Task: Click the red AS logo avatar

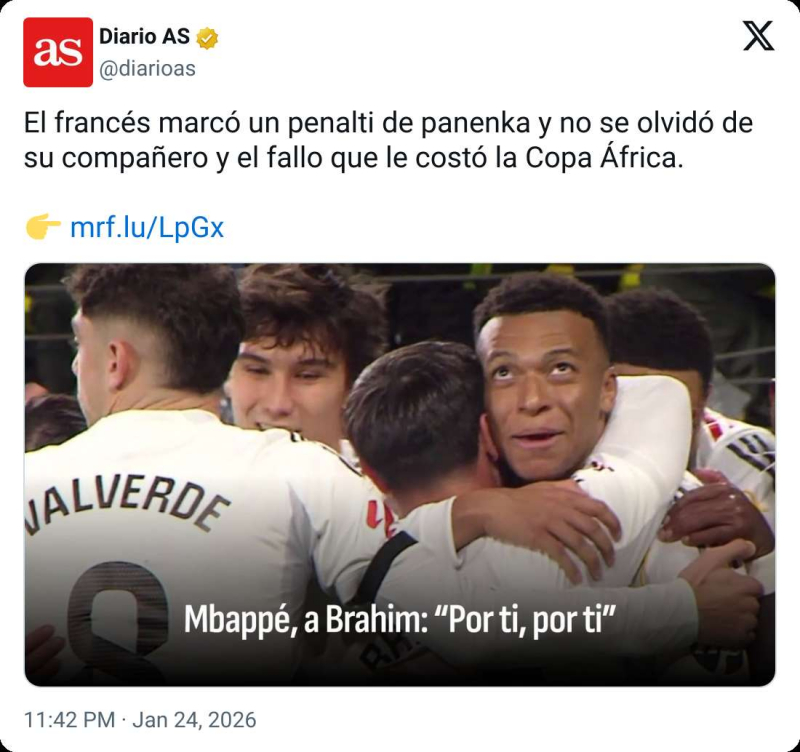Action: pyautogui.click(x=58, y=52)
